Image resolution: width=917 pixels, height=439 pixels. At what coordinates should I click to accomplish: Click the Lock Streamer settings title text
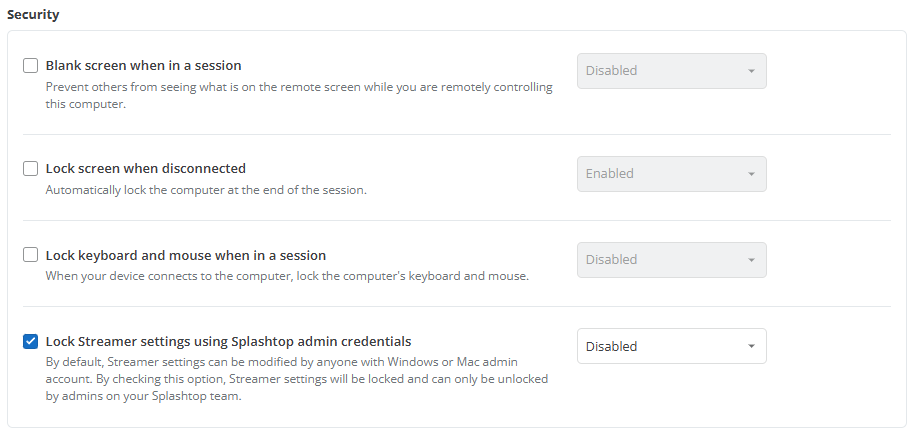229,341
